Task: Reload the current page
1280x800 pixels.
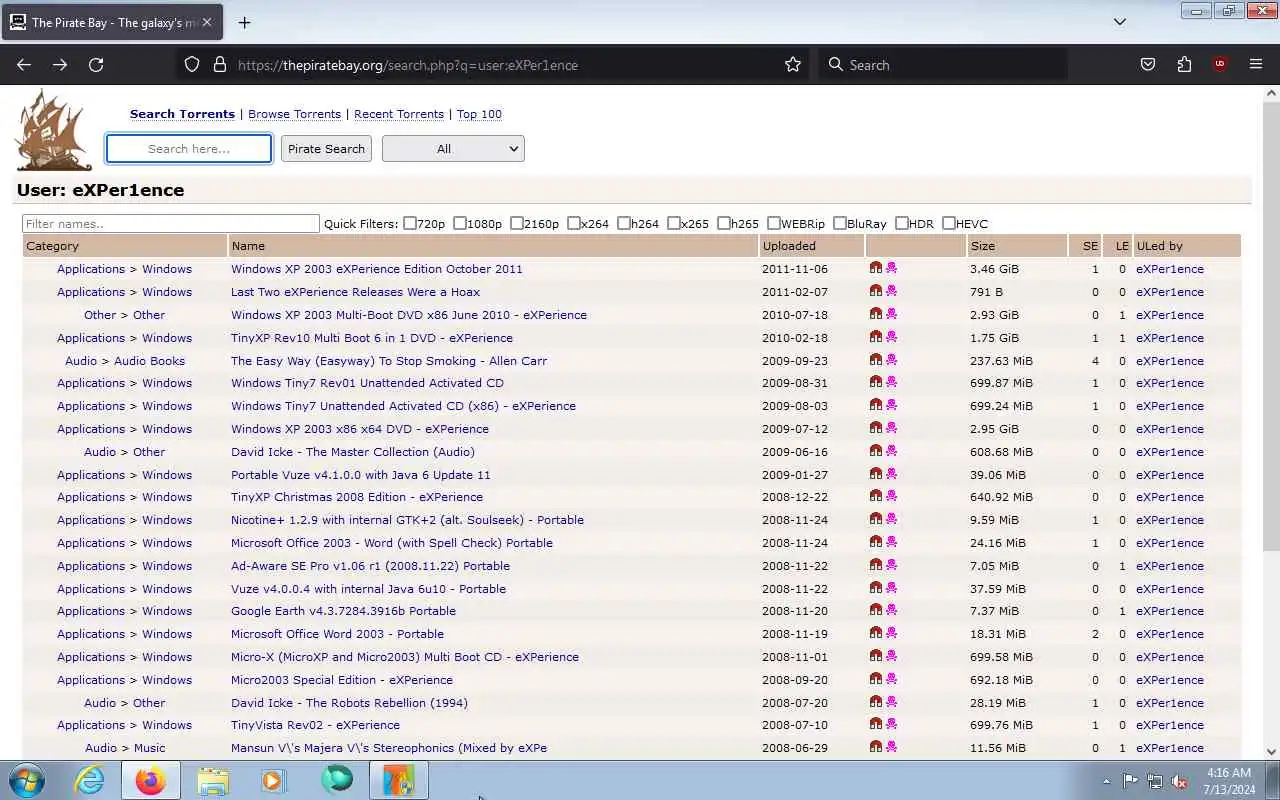Action: [96, 65]
